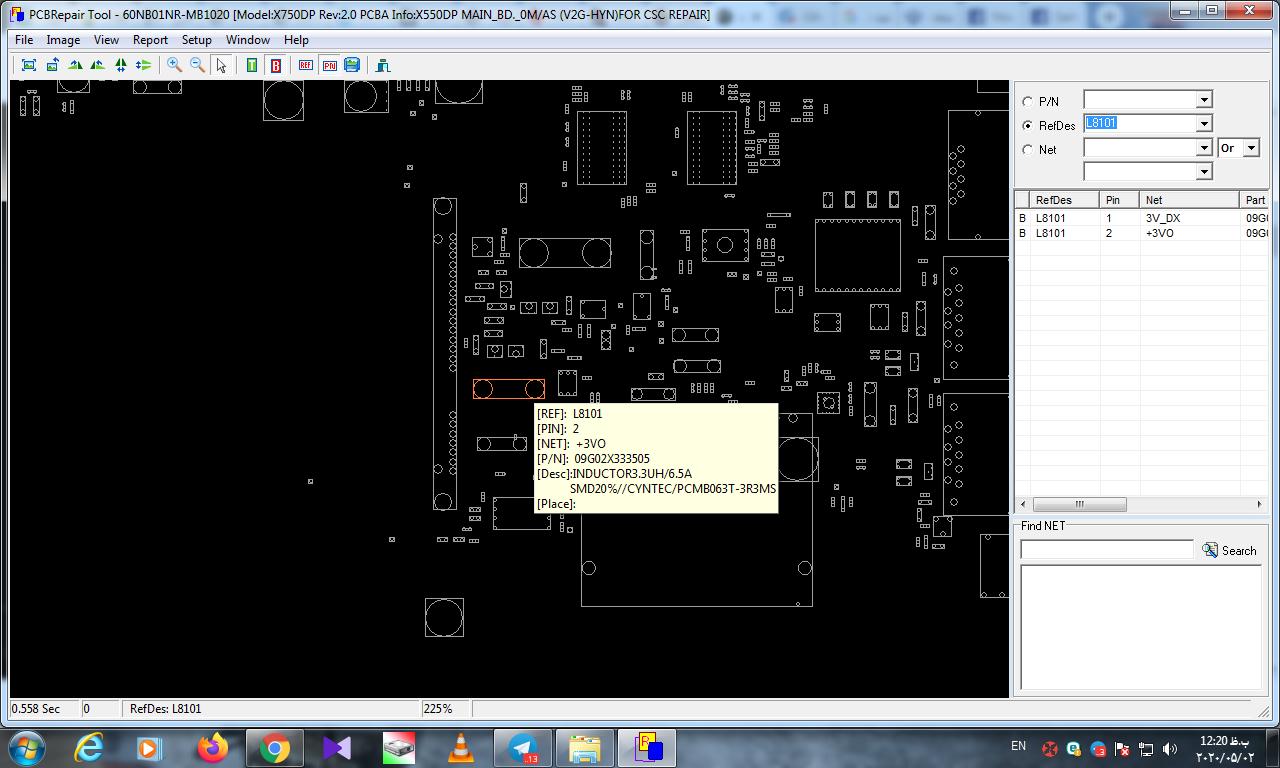Click the Find NET input field
The width and height of the screenshot is (1280, 768).
tap(1106, 550)
